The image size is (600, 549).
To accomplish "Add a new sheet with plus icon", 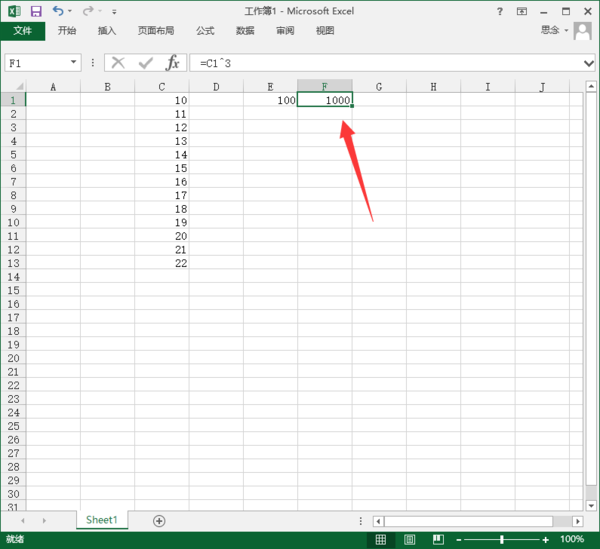I will [x=158, y=521].
